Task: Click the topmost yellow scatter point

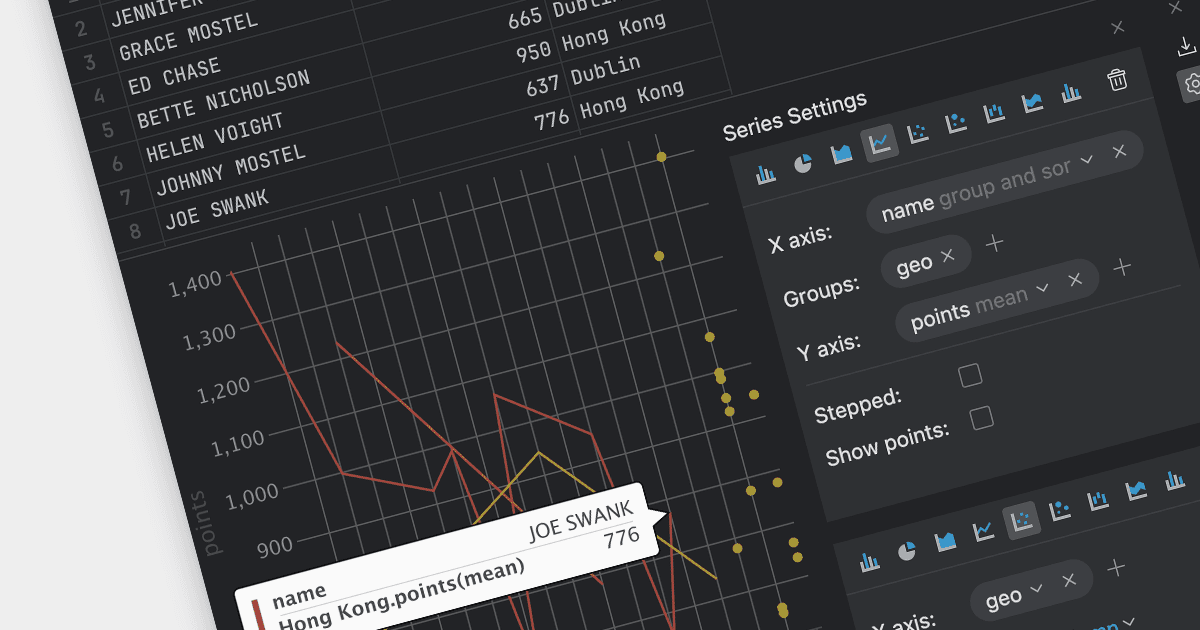Action: (661, 157)
